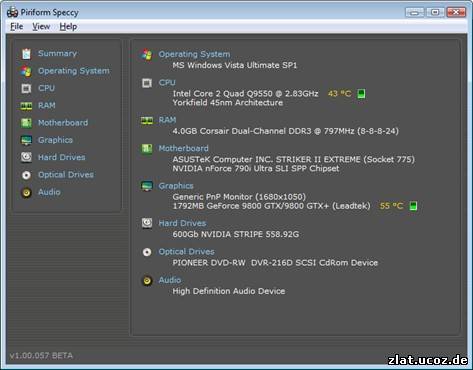The image size is (473, 370).
Task: Click the green GPU temperature indicator icon
Action: [x=413, y=206]
